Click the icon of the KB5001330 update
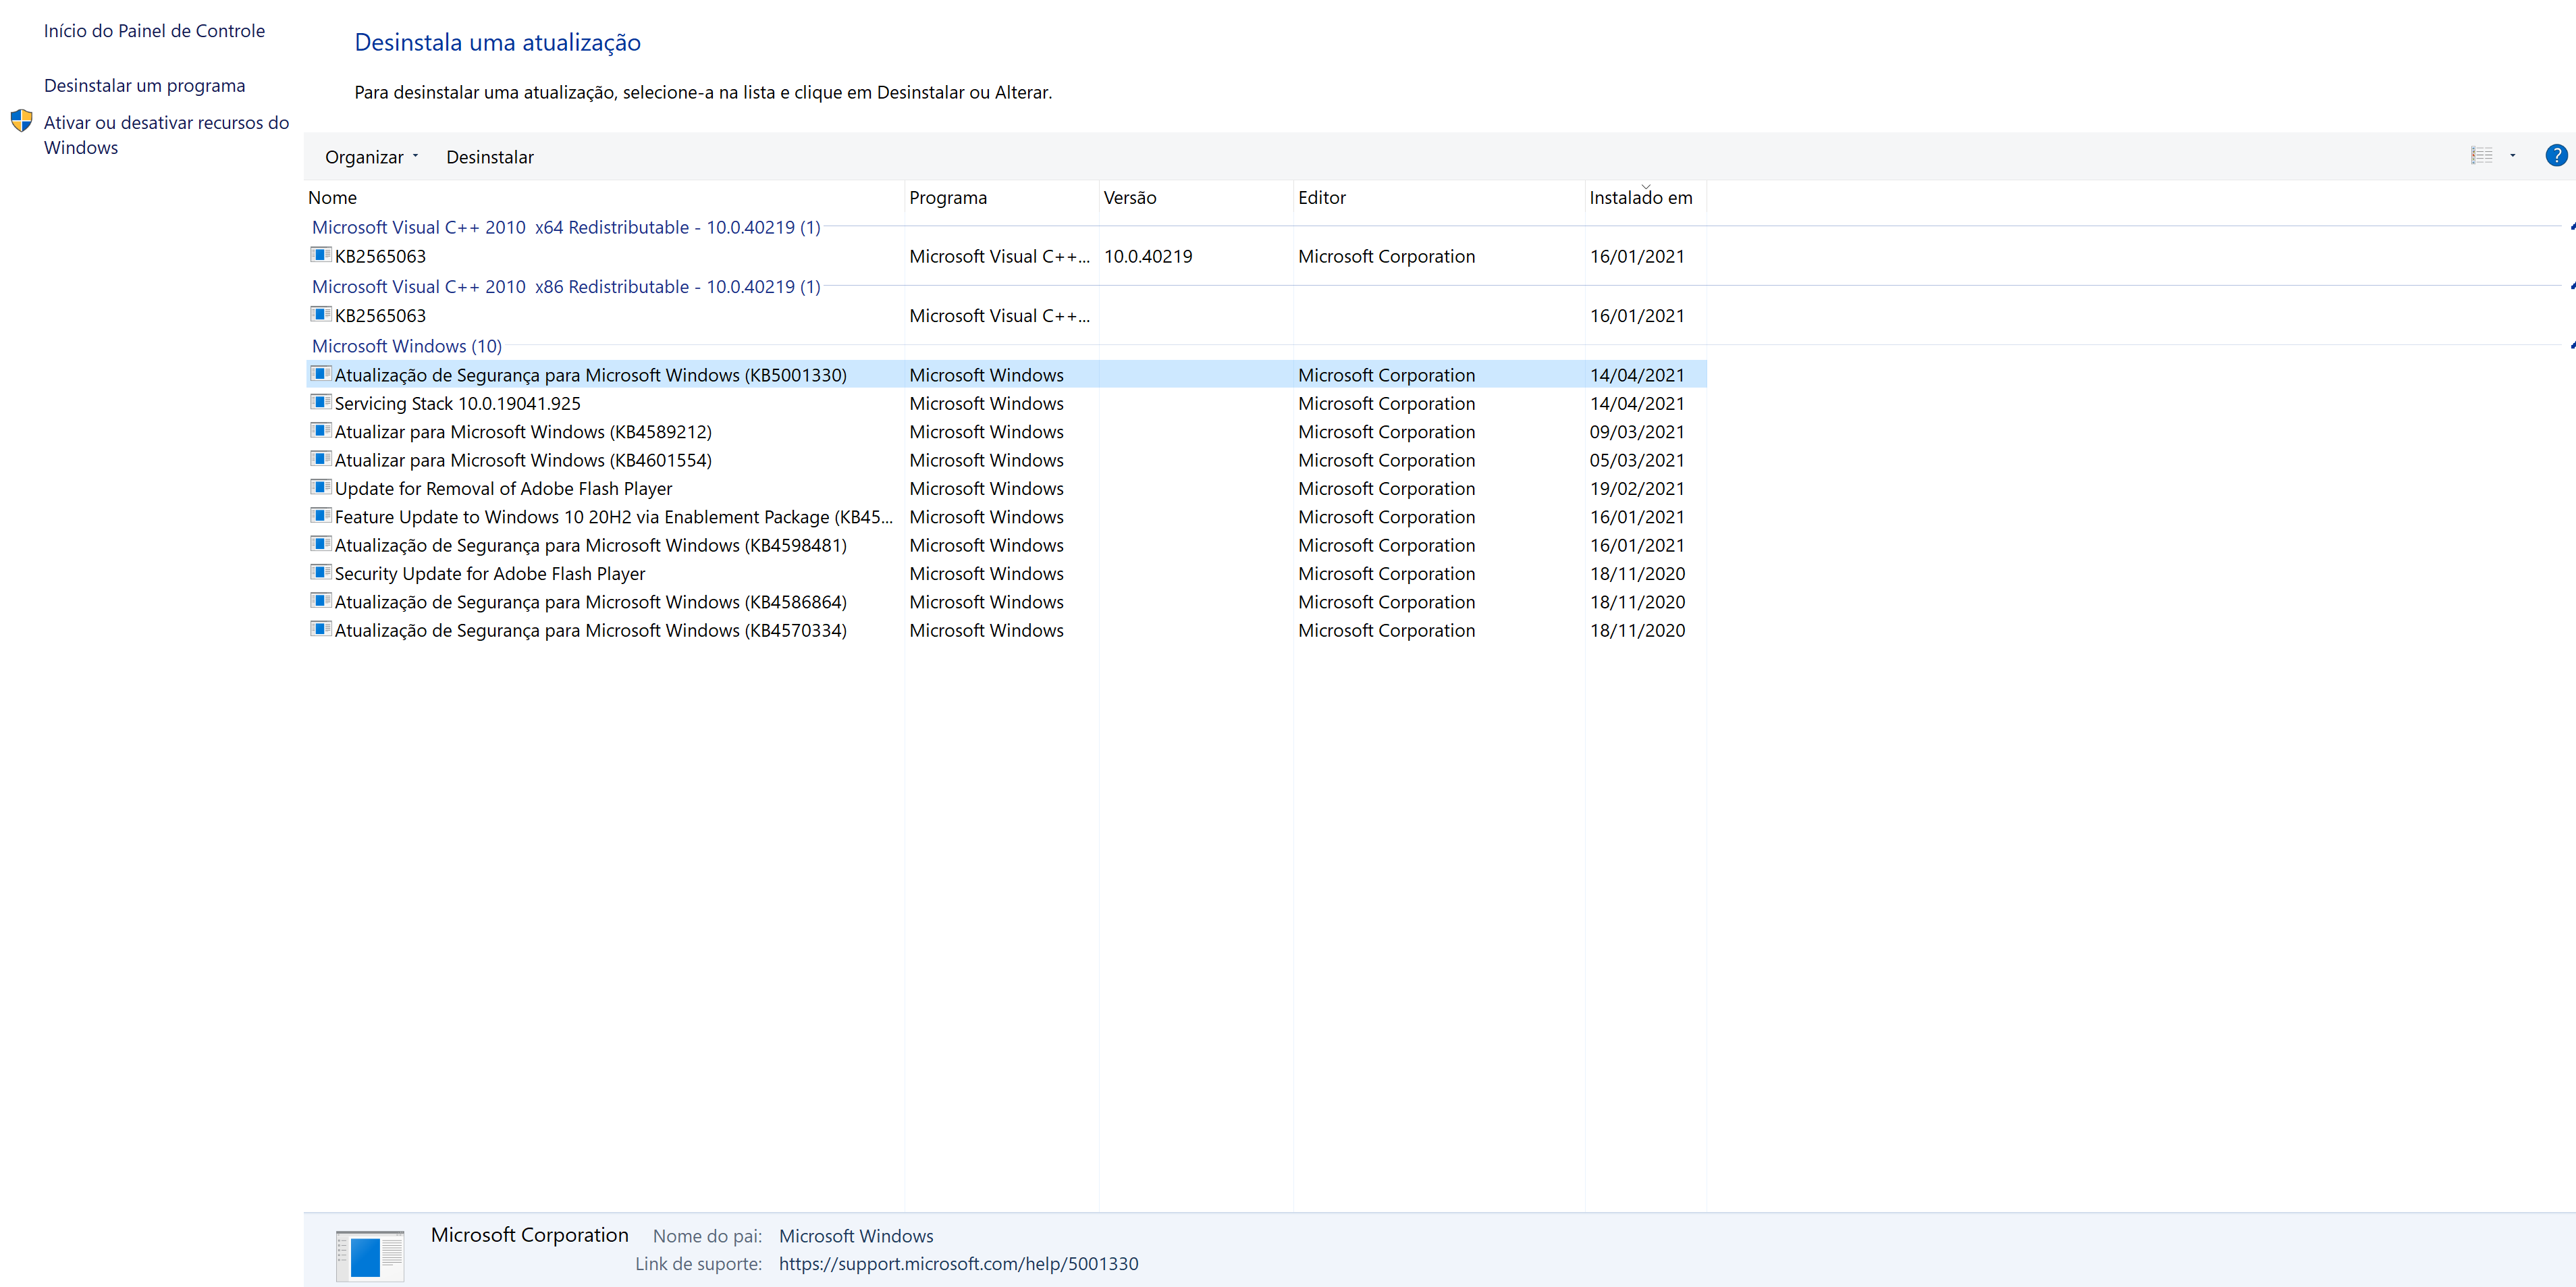The width and height of the screenshot is (2576, 1287). [x=320, y=374]
